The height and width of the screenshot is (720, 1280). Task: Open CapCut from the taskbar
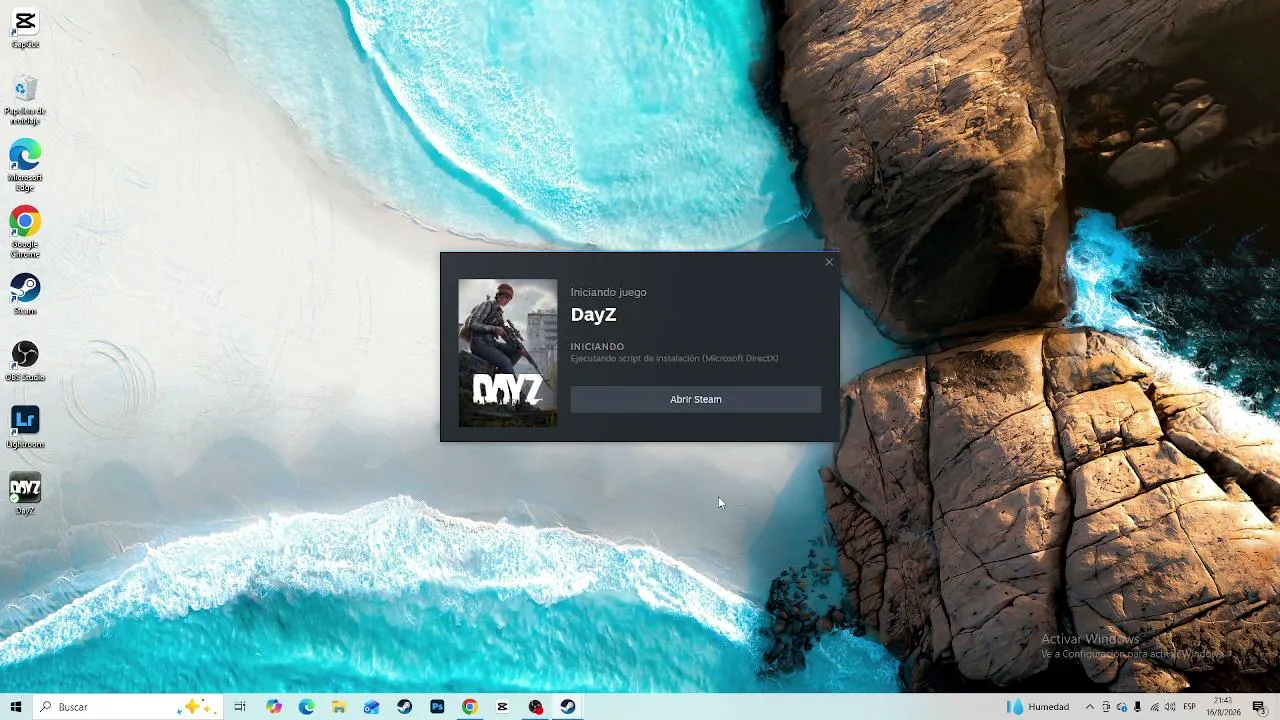[x=502, y=707]
